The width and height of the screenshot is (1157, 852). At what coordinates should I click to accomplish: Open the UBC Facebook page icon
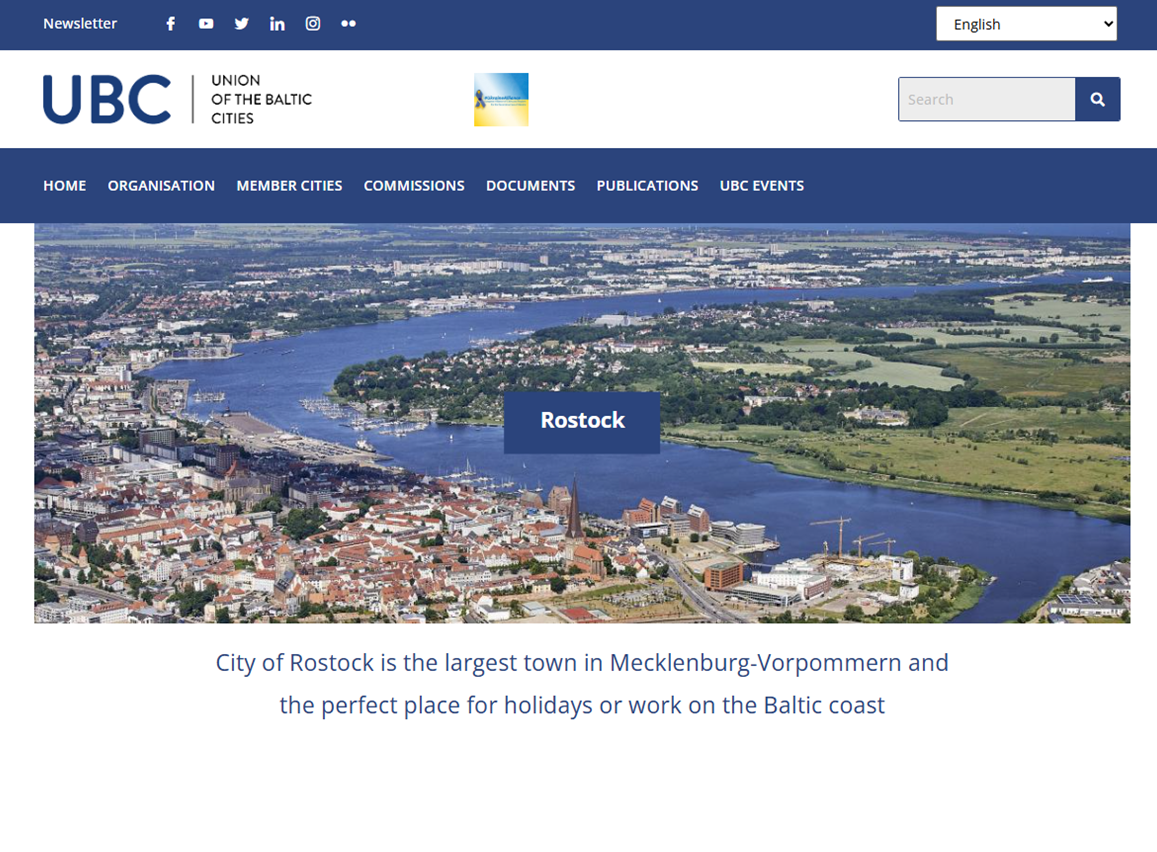pyautogui.click(x=171, y=24)
